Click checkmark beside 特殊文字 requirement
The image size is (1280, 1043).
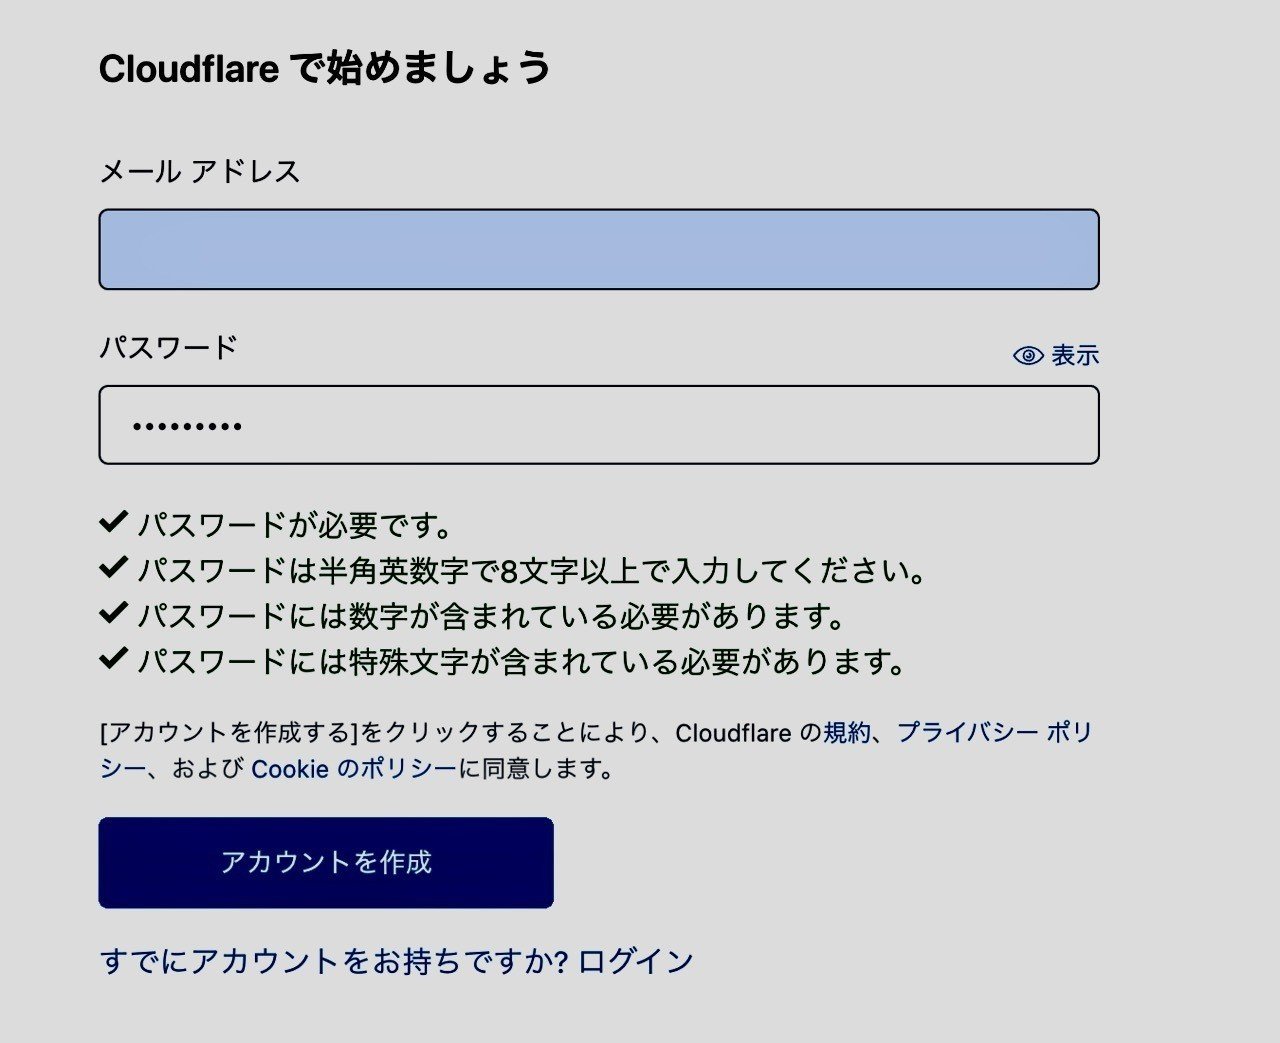click(x=113, y=658)
